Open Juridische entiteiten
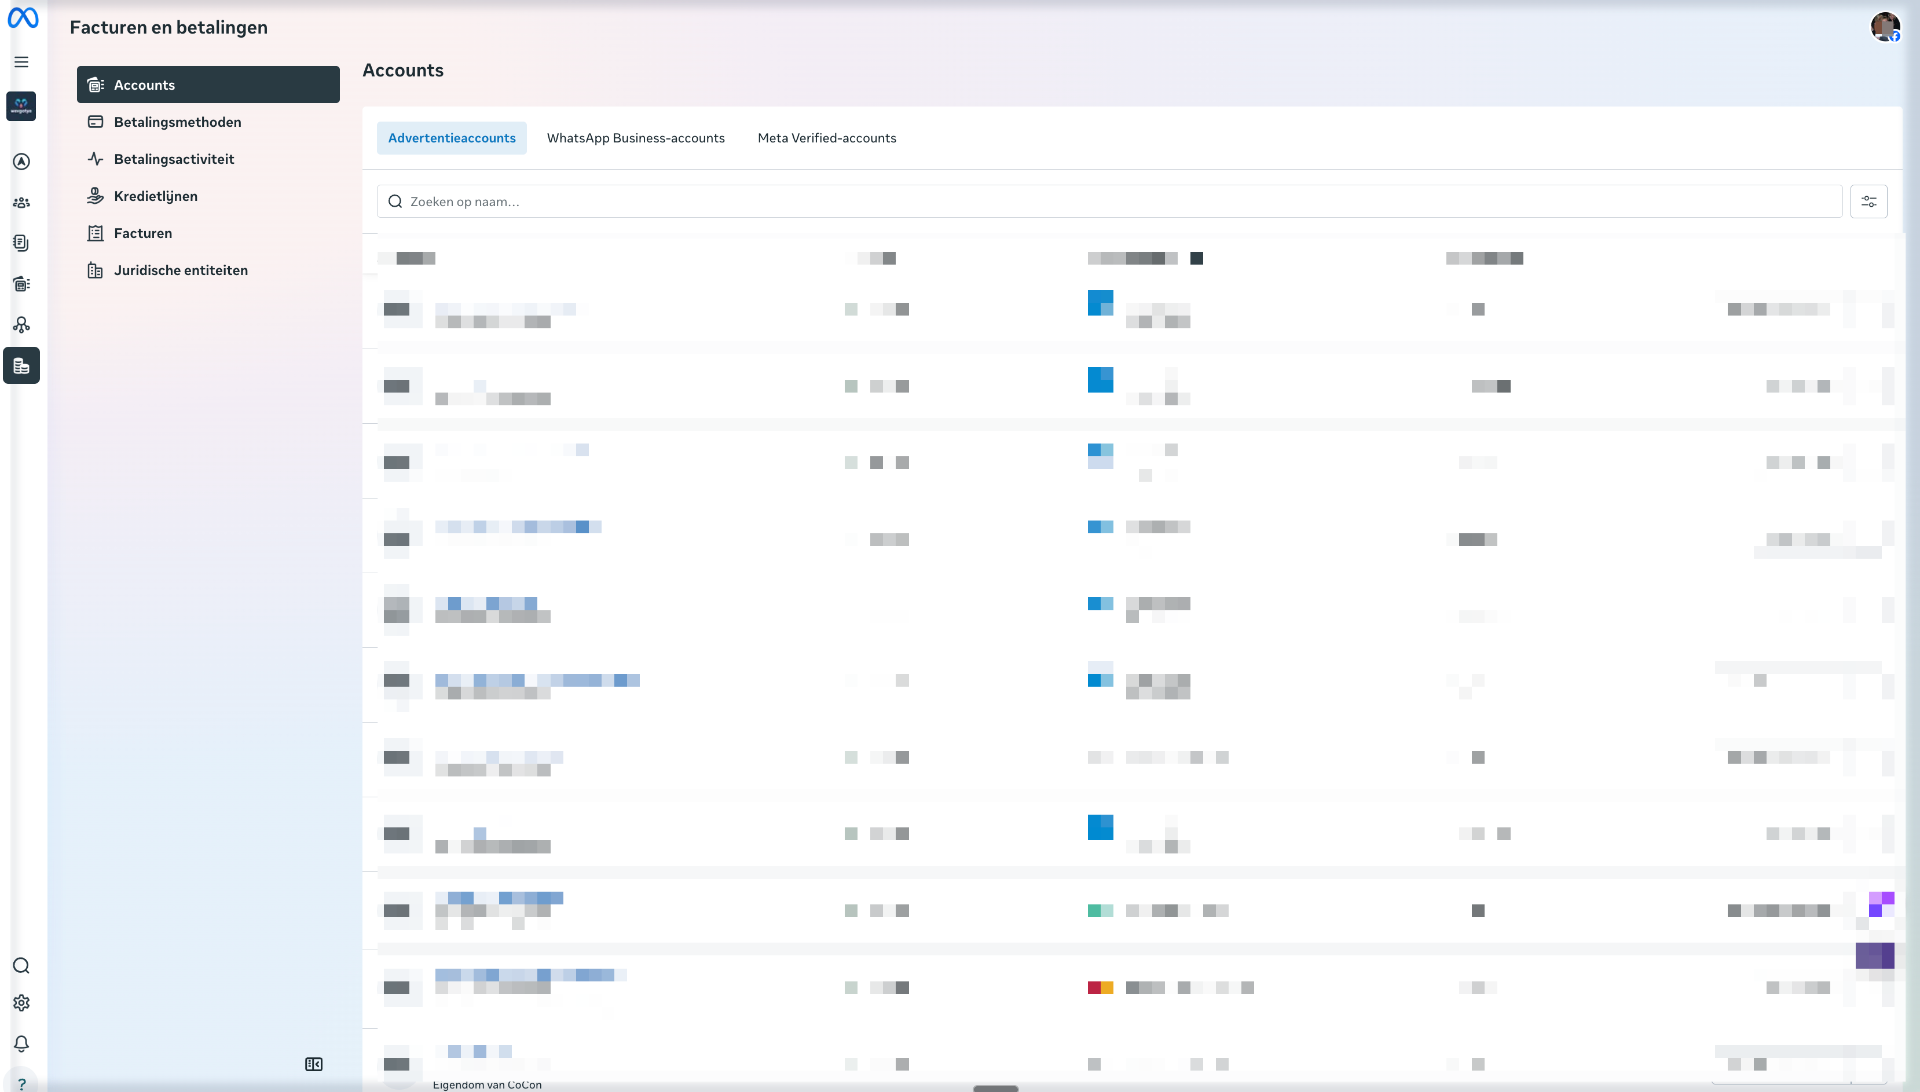This screenshot has height=1092, width=1920. tap(208, 270)
